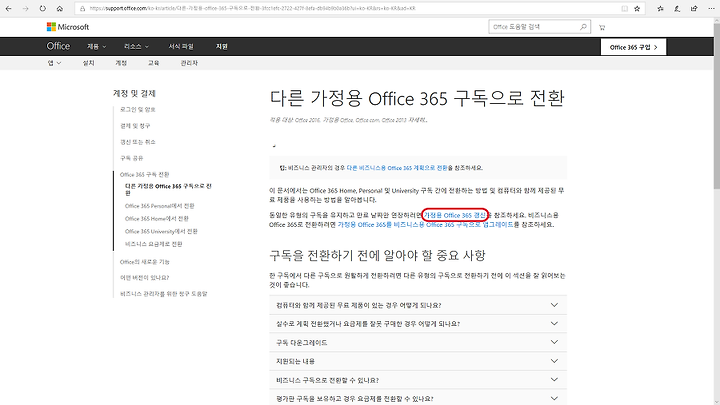The image size is (720, 405).
Task: Click the browser address bar URL
Action: (x=253, y=9)
